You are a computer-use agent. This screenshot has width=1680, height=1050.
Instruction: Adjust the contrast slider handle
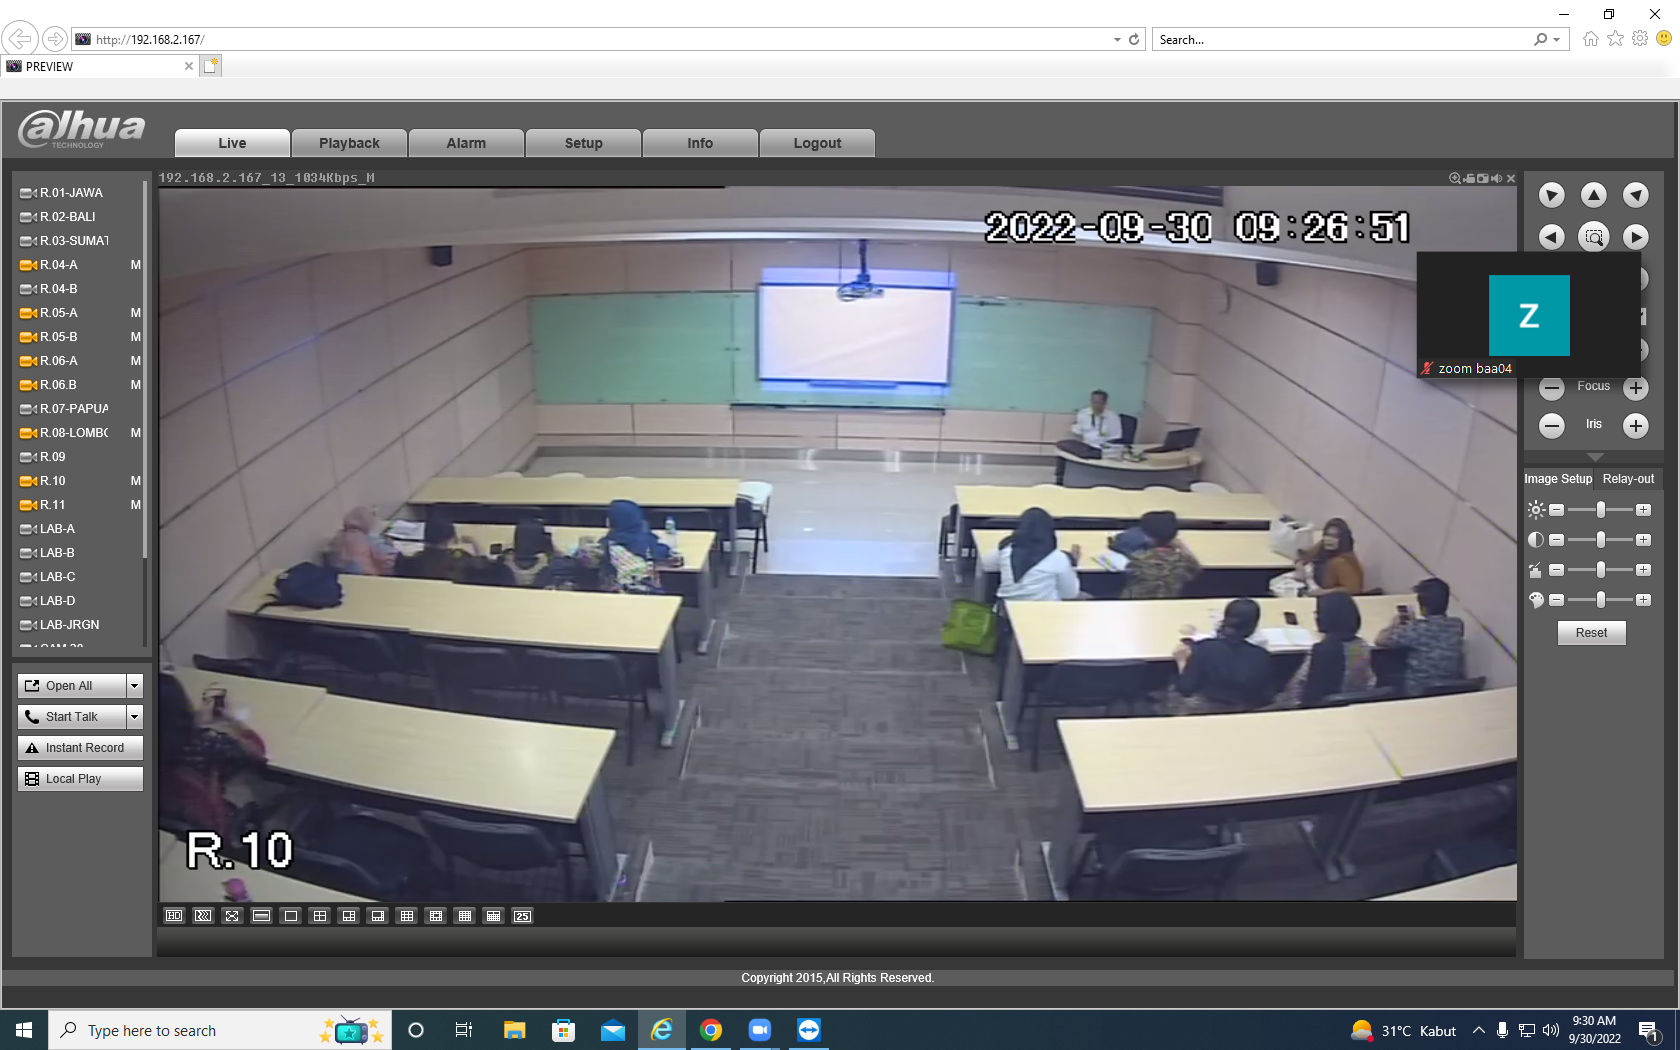(x=1601, y=540)
